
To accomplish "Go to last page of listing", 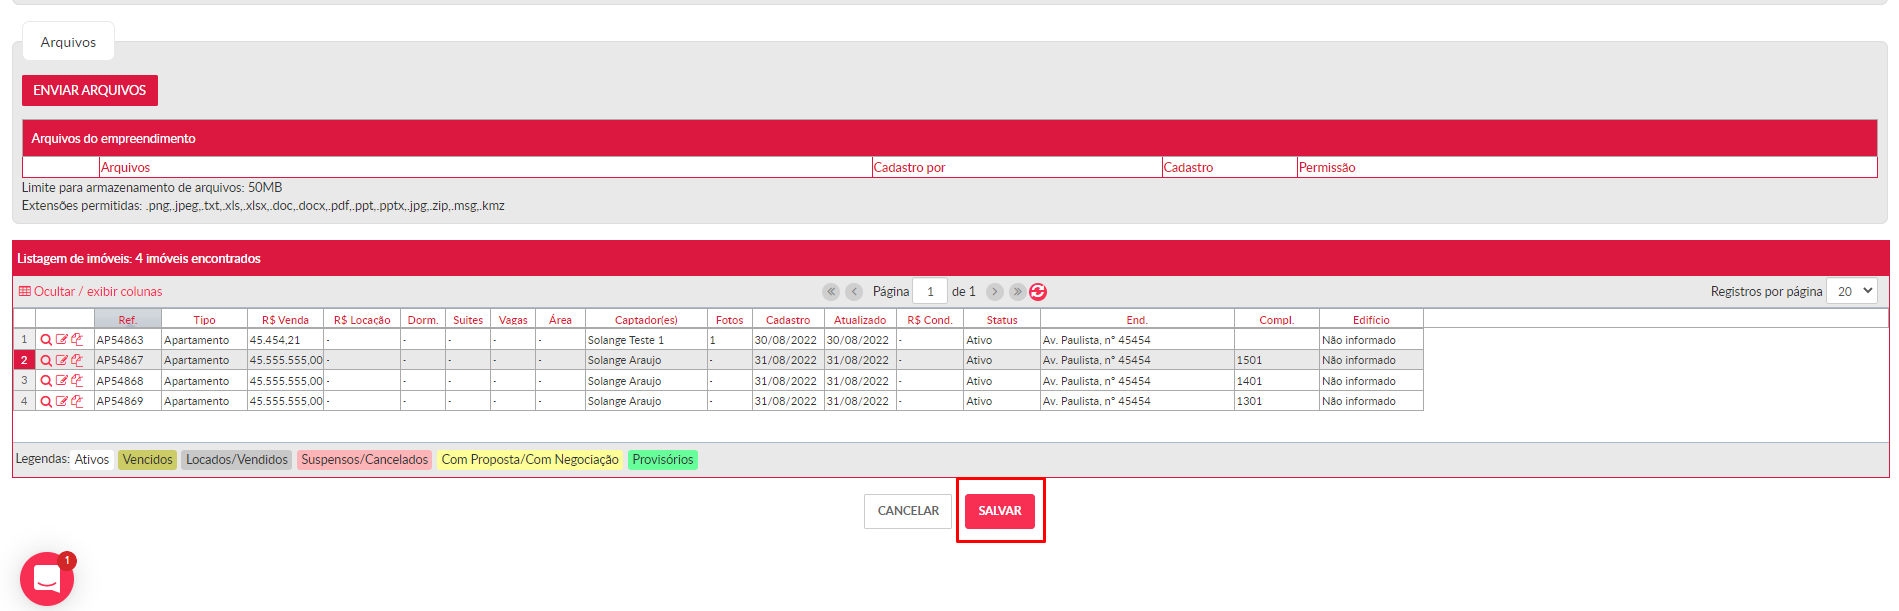I will [x=1017, y=292].
